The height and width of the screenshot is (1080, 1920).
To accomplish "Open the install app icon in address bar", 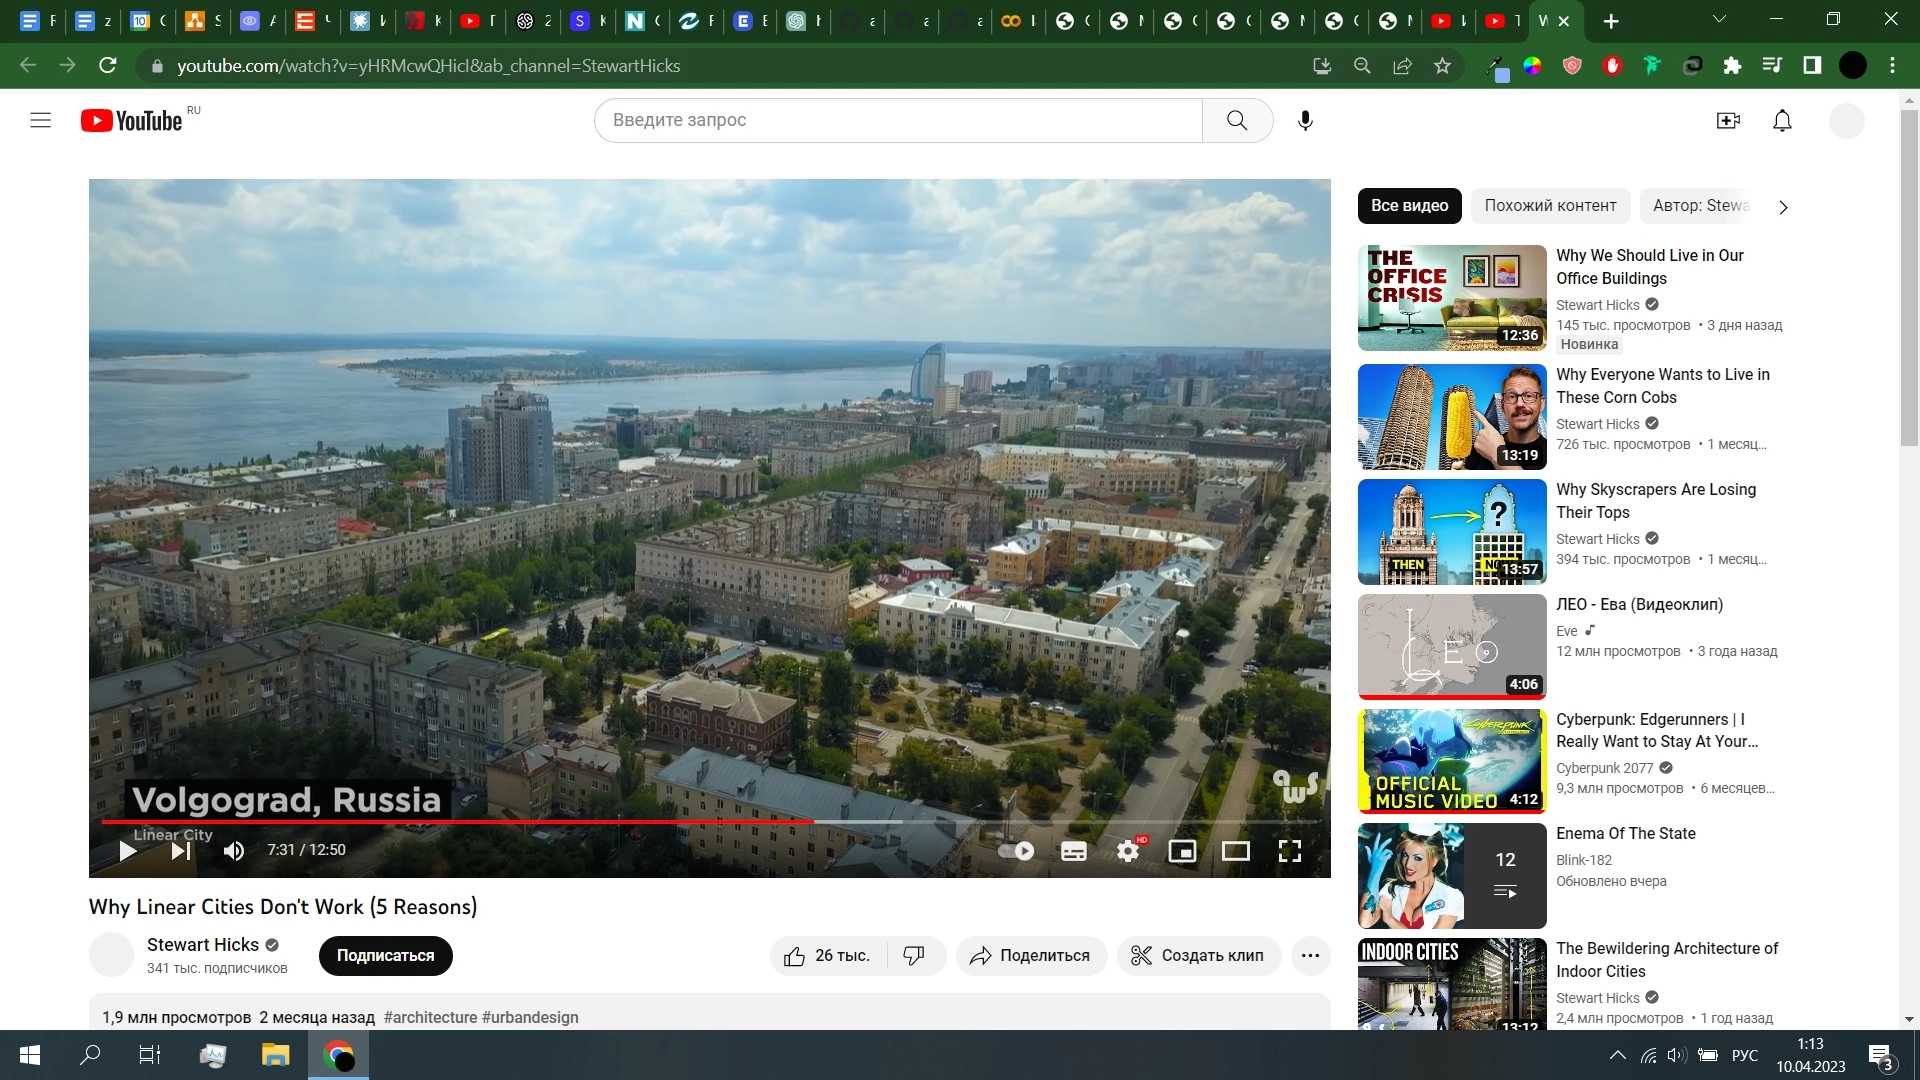I will (x=1322, y=66).
